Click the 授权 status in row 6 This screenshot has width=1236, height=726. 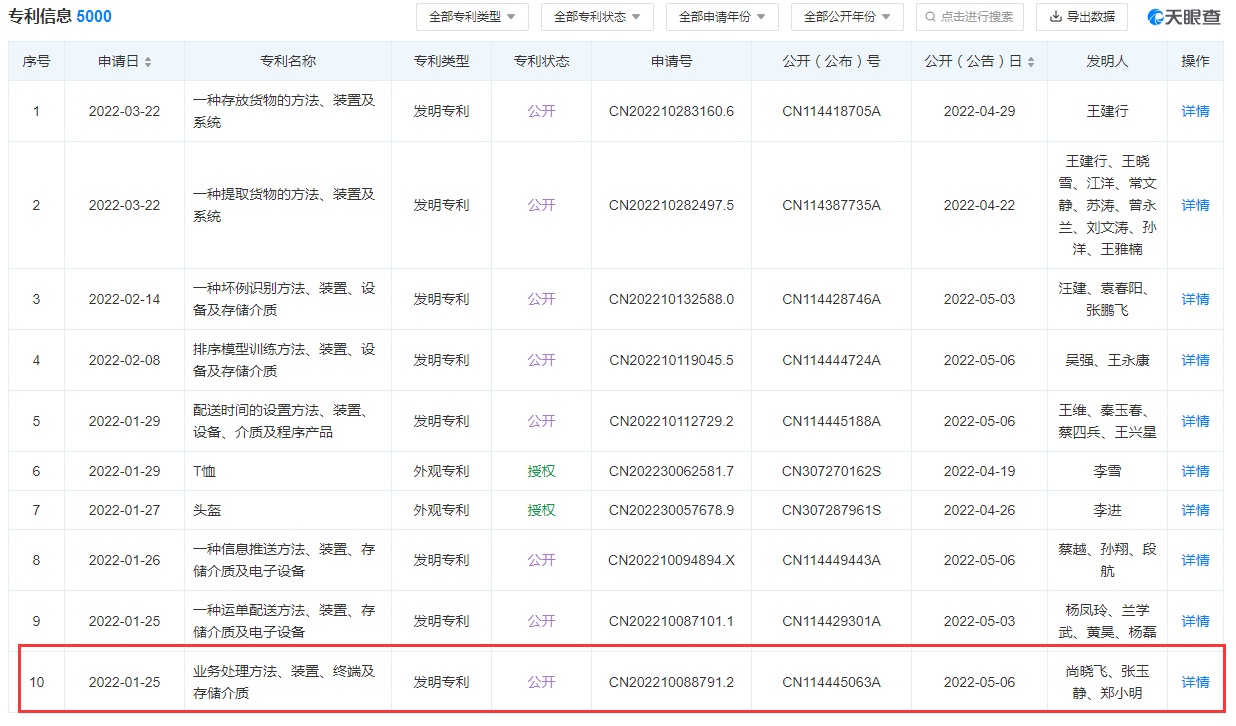pyautogui.click(x=541, y=471)
